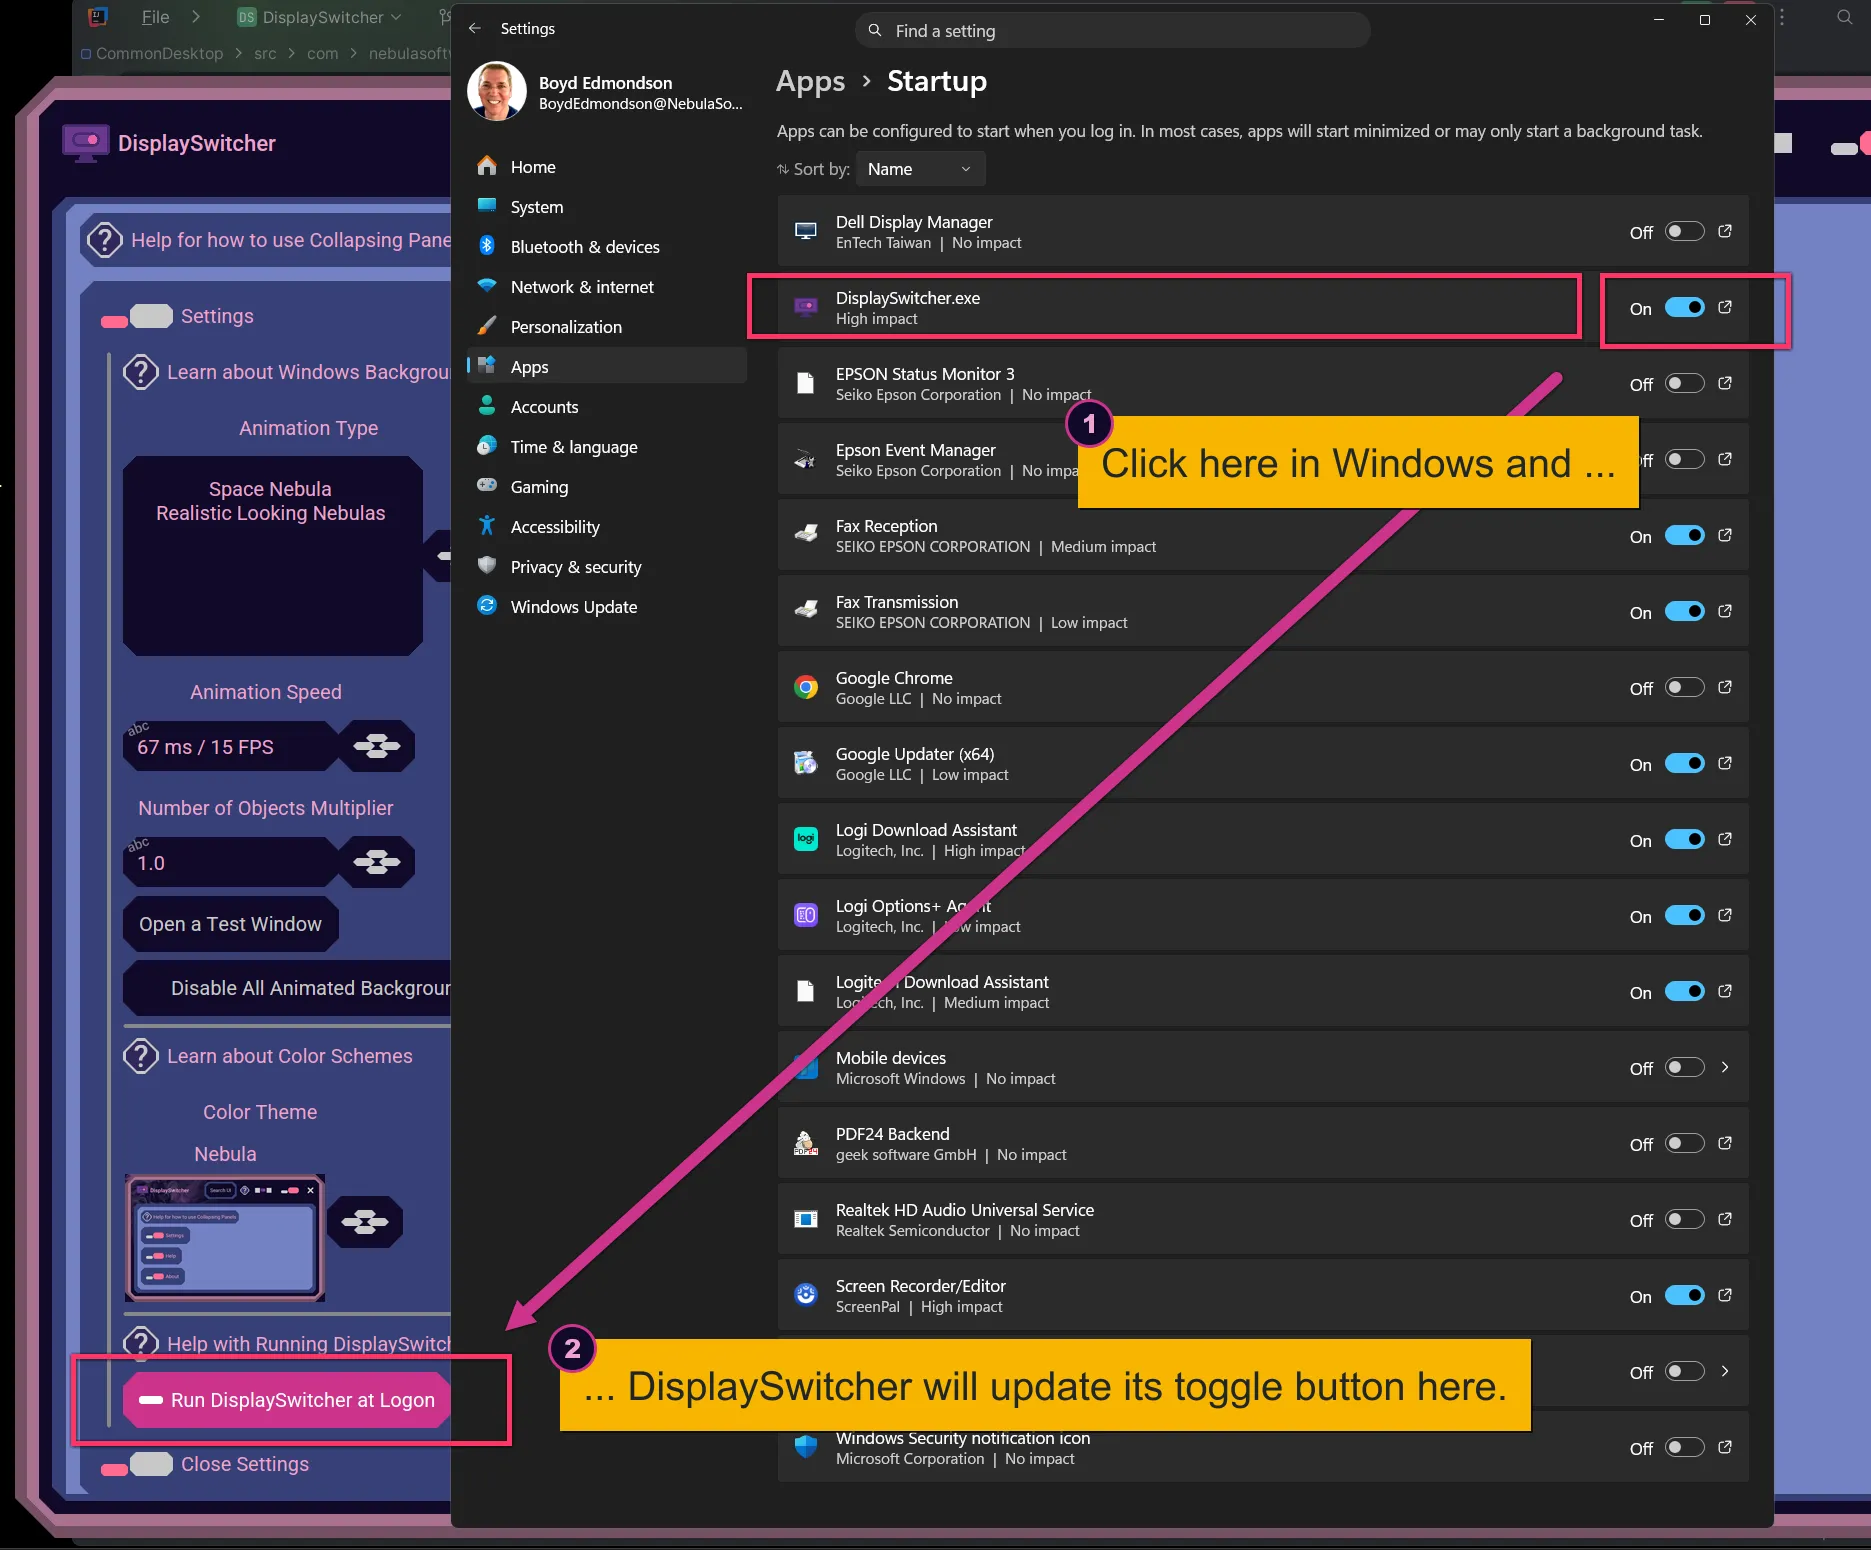The image size is (1871, 1550).
Task: Open the Sort by Name dropdown
Action: (x=920, y=169)
